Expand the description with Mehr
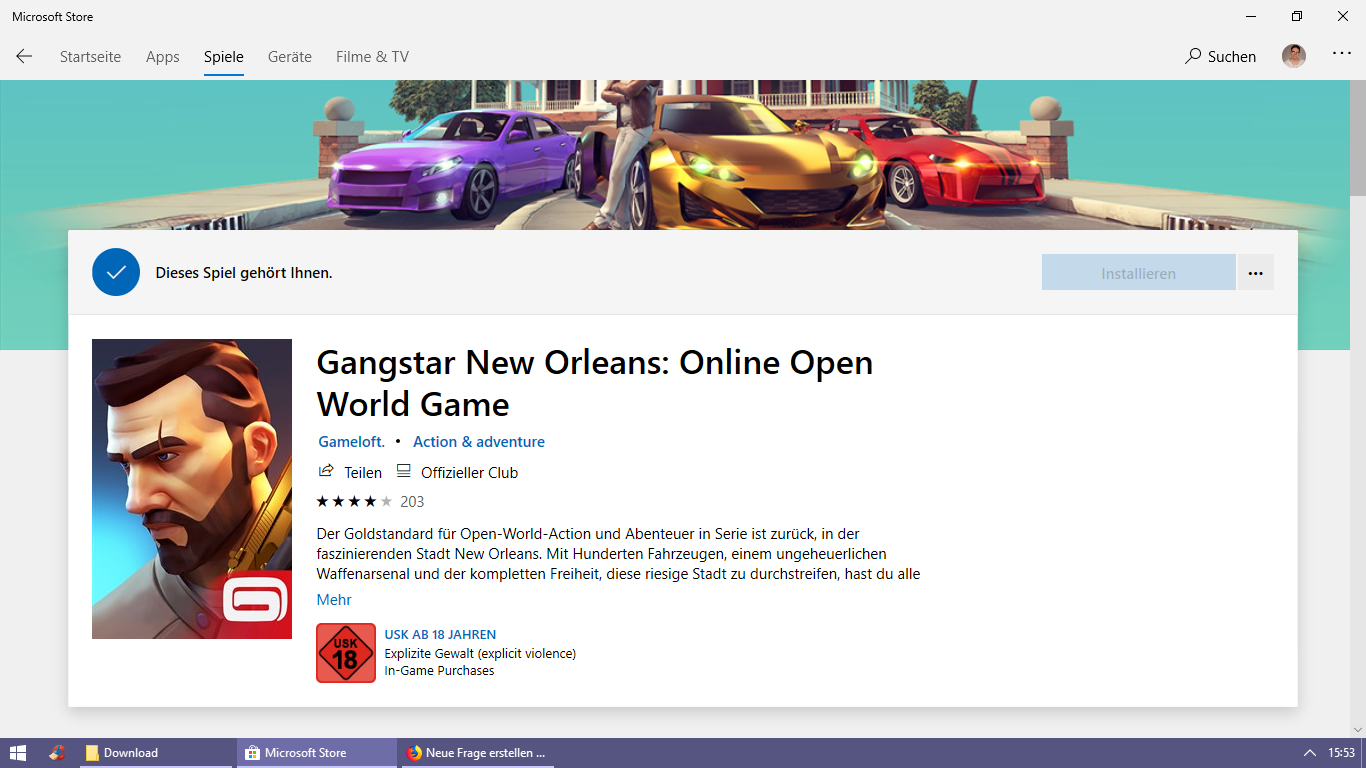 click(x=334, y=600)
